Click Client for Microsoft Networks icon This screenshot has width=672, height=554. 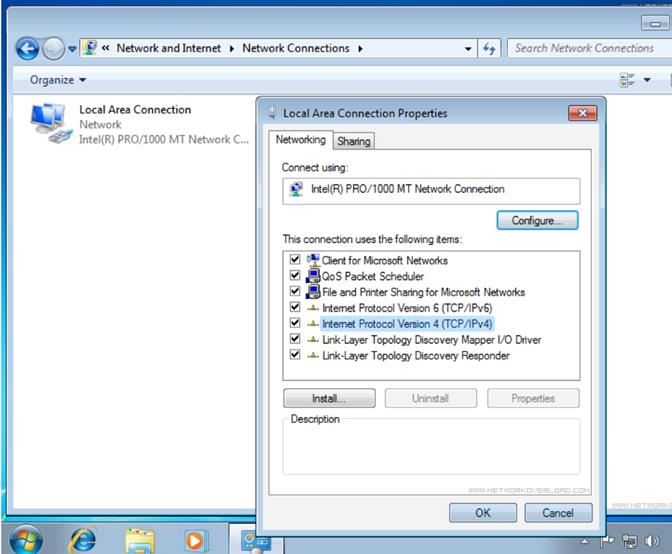pyautogui.click(x=313, y=260)
